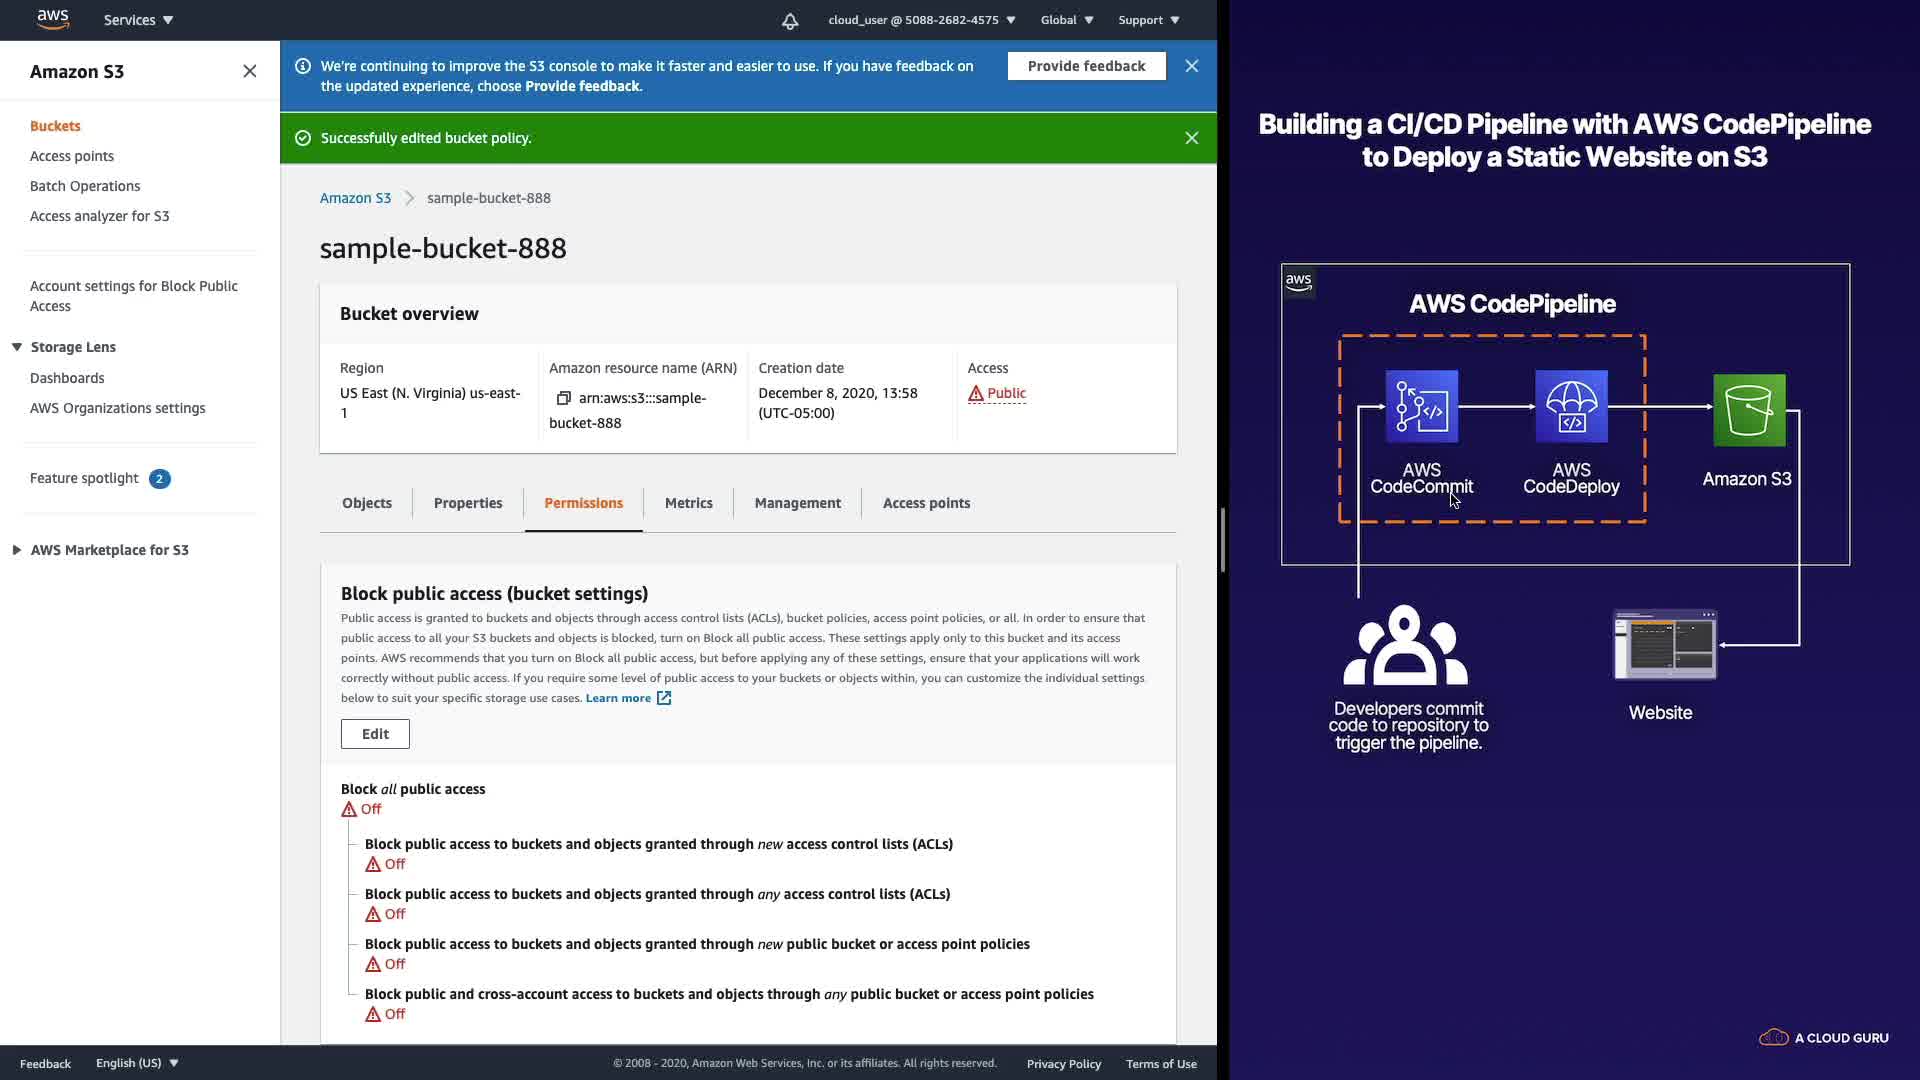Close the Amazon S3 sidebar panel
1920x1080 pixels.
(x=249, y=71)
